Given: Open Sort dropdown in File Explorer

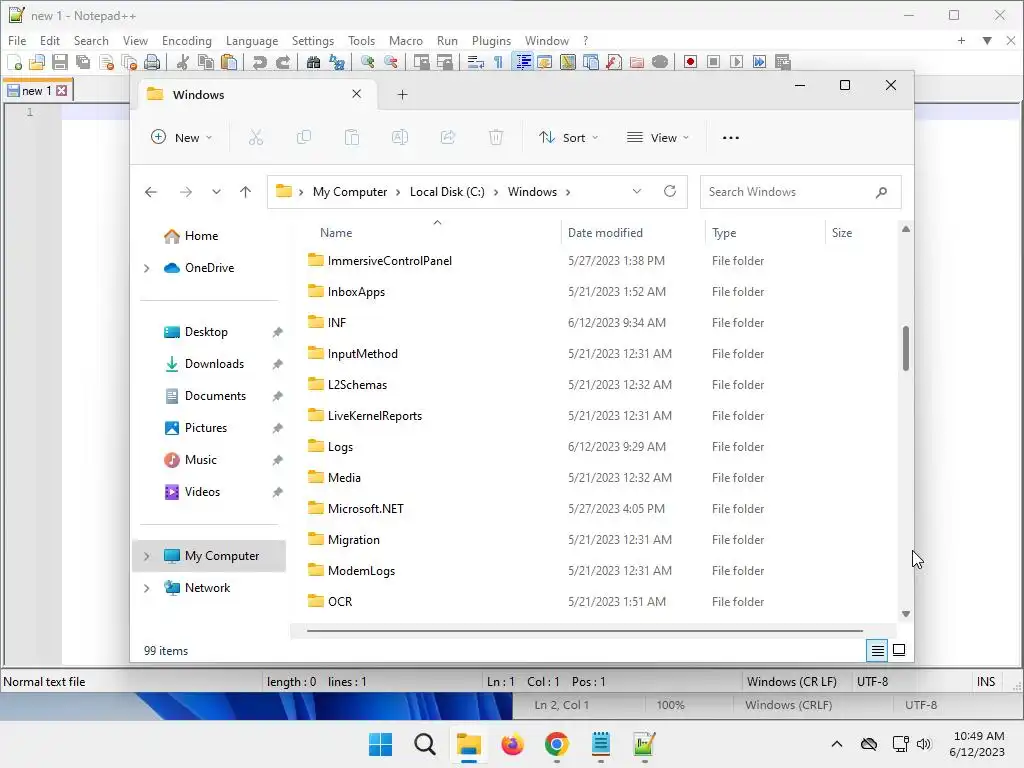Looking at the screenshot, I should 568,137.
